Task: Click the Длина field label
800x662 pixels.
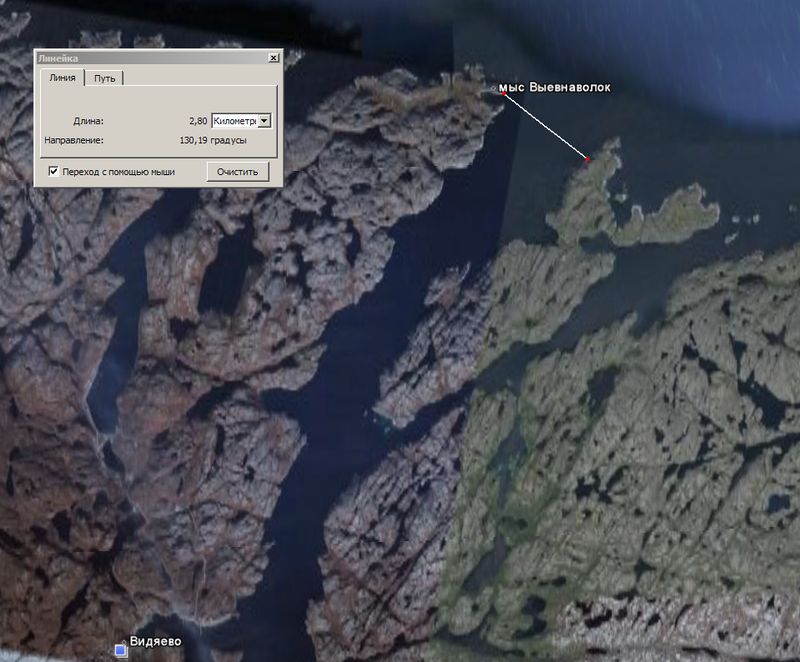Action: (x=88, y=121)
